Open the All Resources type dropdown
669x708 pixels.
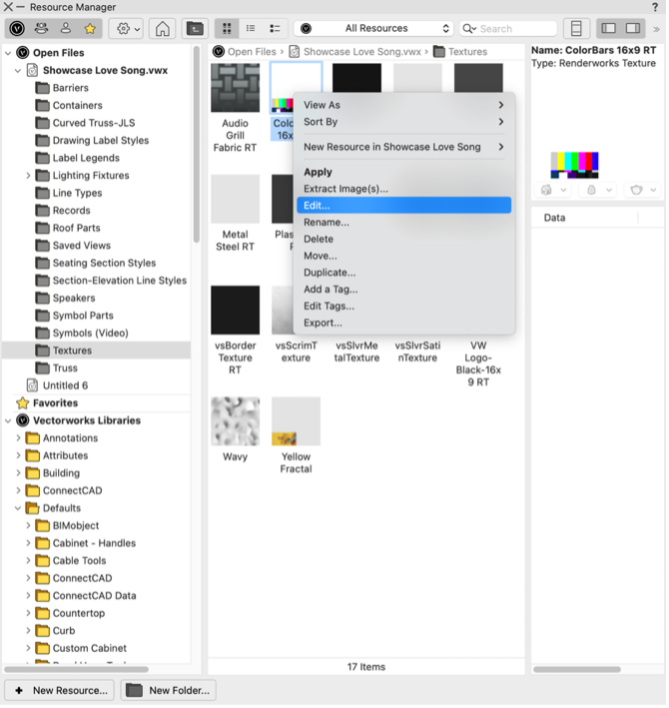[375, 29]
